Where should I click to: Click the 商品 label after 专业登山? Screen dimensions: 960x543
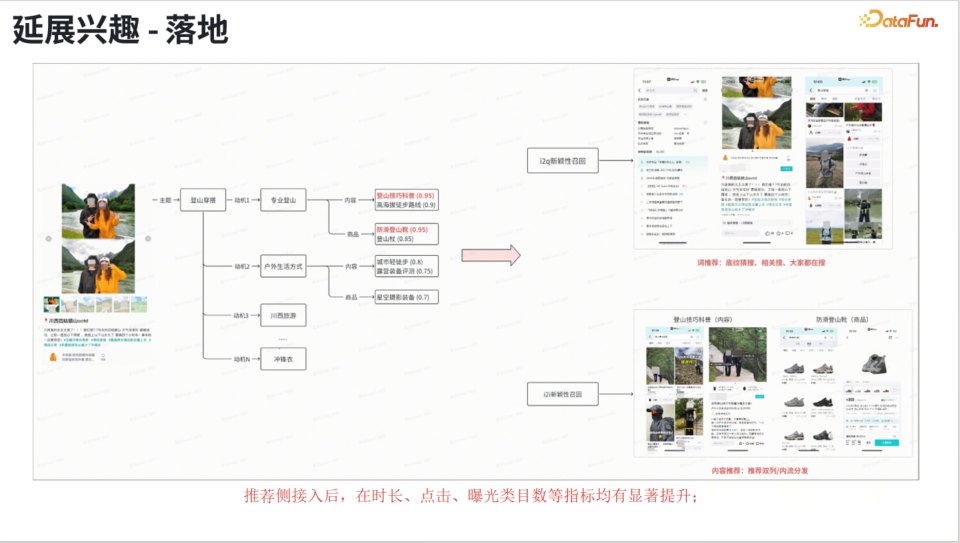(x=353, y=234)
